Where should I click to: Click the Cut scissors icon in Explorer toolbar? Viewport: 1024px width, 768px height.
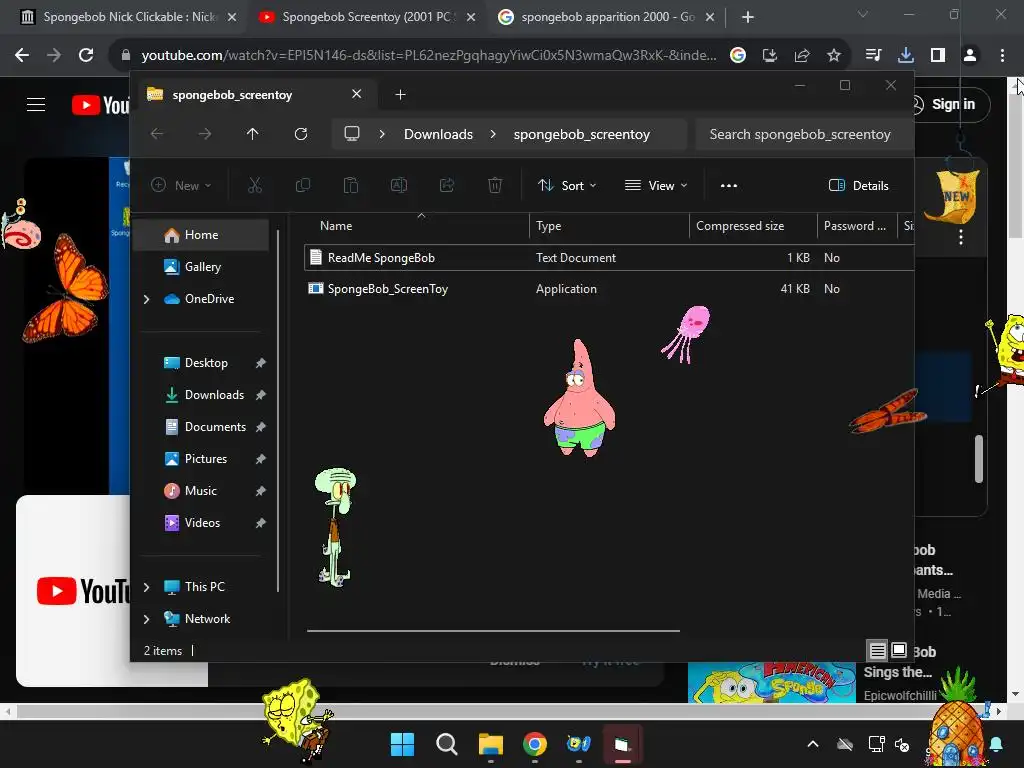pos(255,185)
